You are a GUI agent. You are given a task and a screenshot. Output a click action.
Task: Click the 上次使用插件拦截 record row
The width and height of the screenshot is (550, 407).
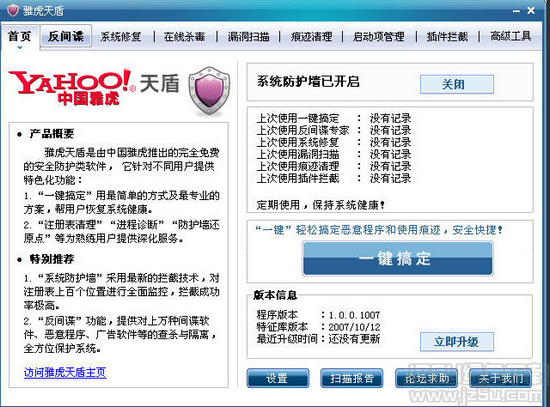[x=334, y=178]
